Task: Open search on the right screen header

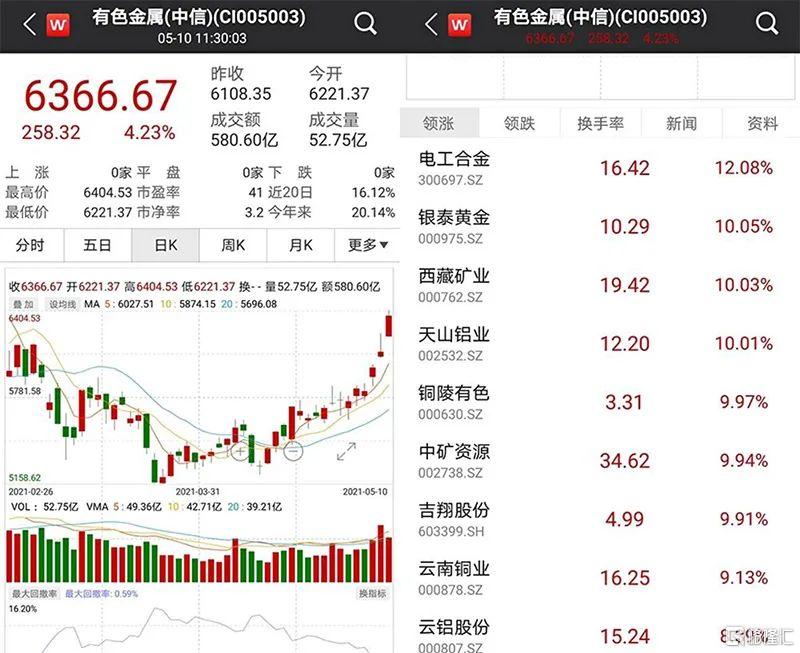Action: [767, 24]
